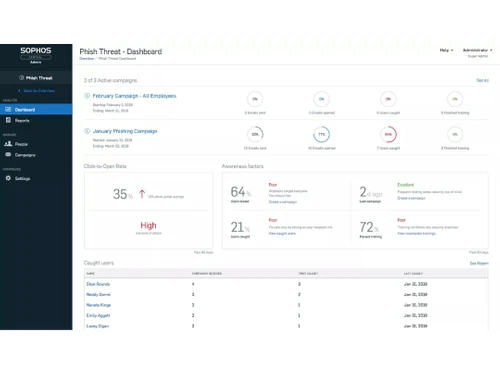Click January campaign Emails sent progress circle

pos(255,134)
